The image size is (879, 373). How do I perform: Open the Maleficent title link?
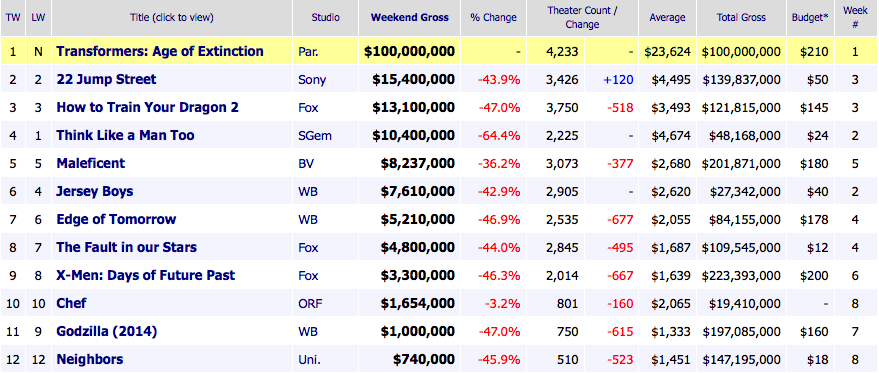point(91,163)
